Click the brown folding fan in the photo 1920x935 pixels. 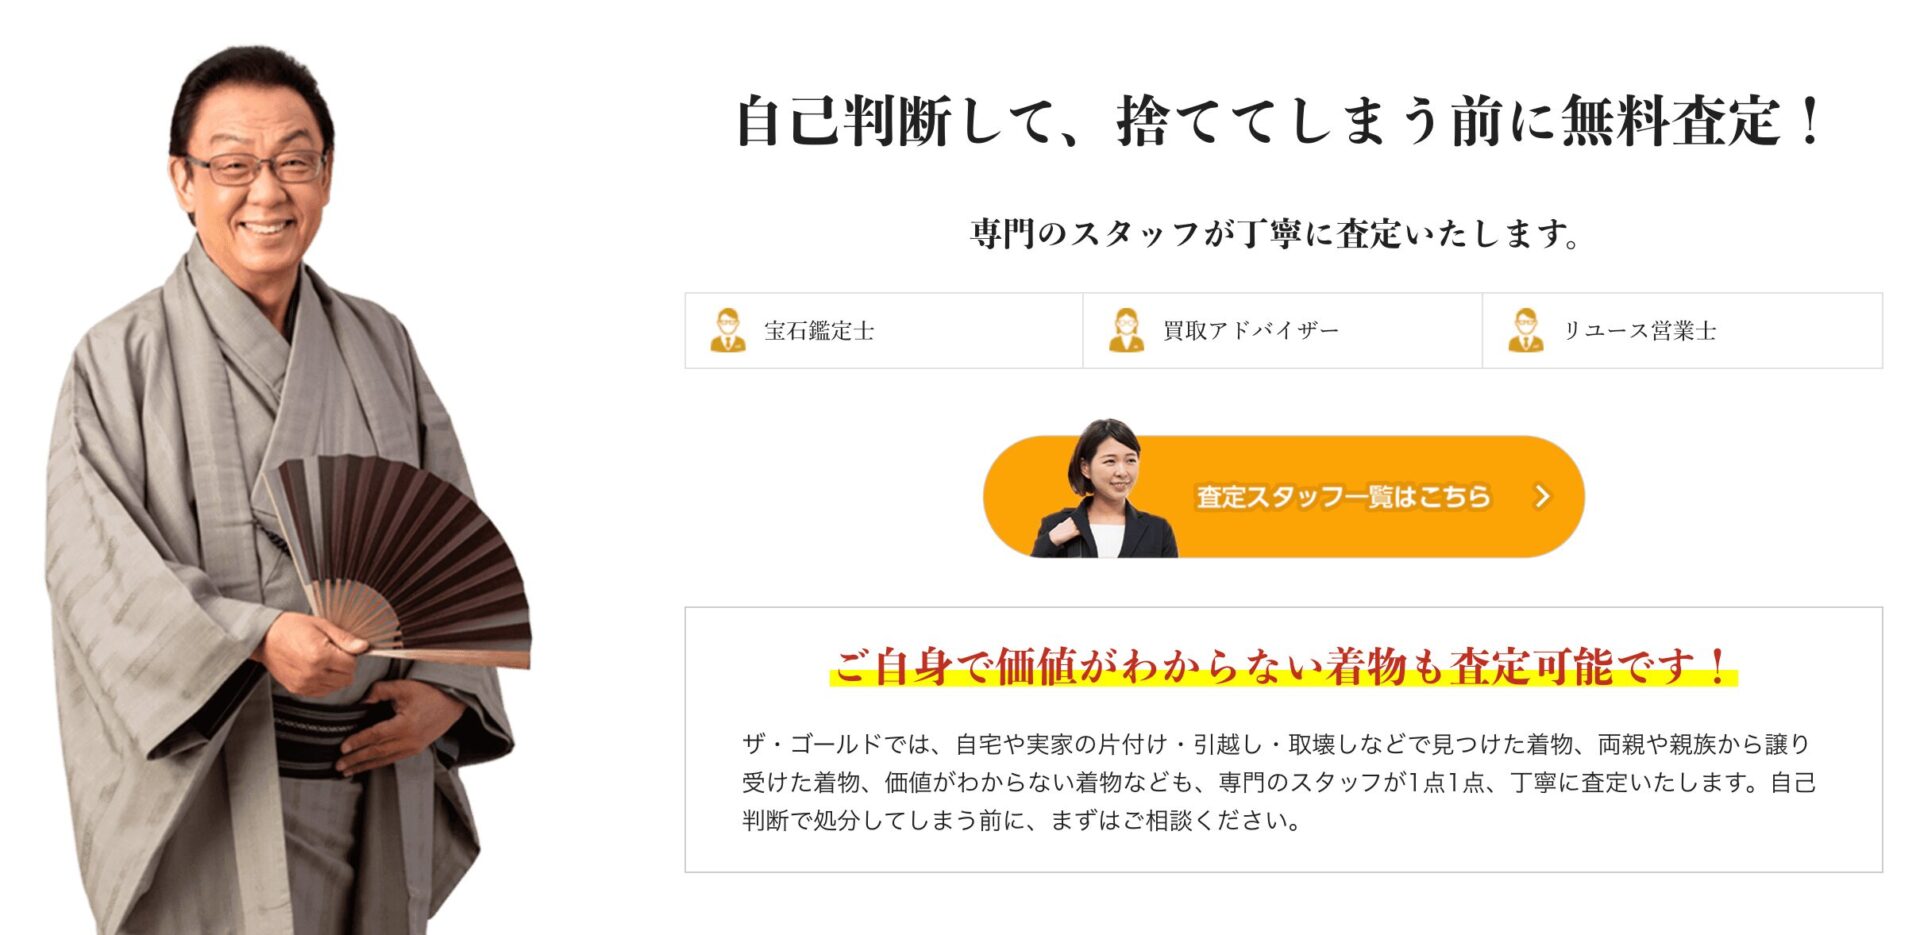click(400, 560)
